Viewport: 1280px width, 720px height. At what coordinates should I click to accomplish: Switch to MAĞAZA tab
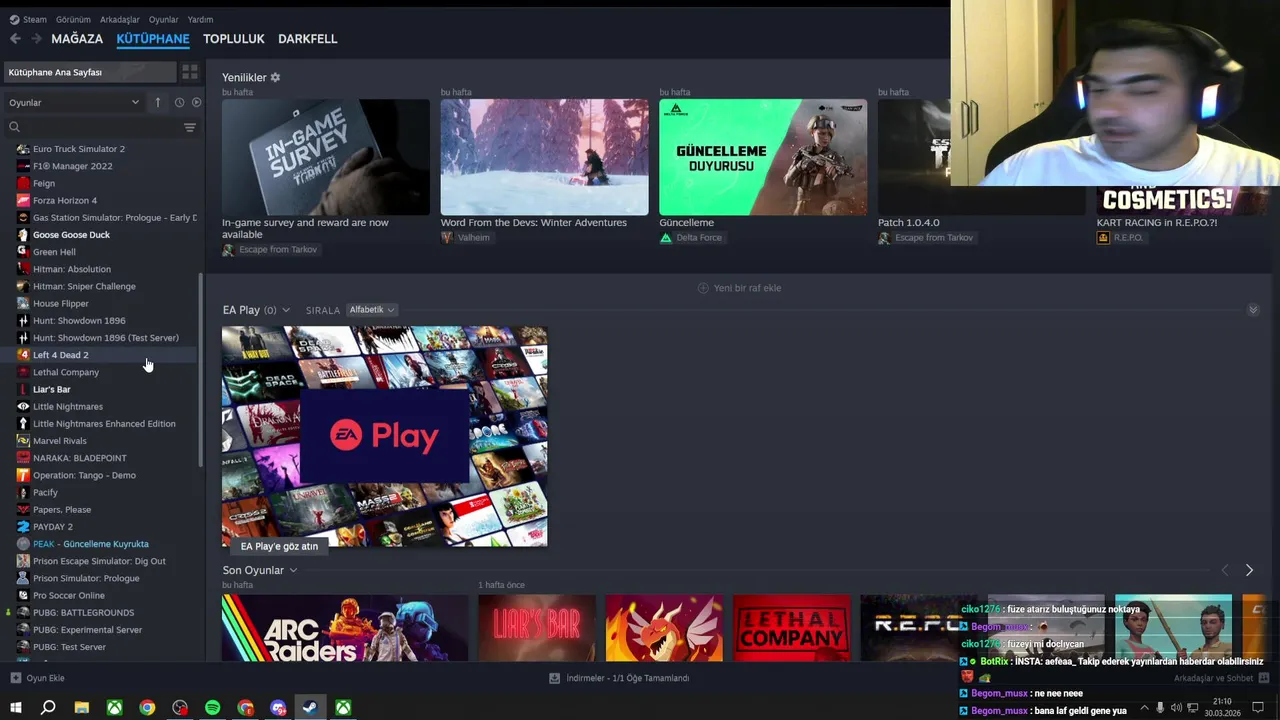[77, 38]
